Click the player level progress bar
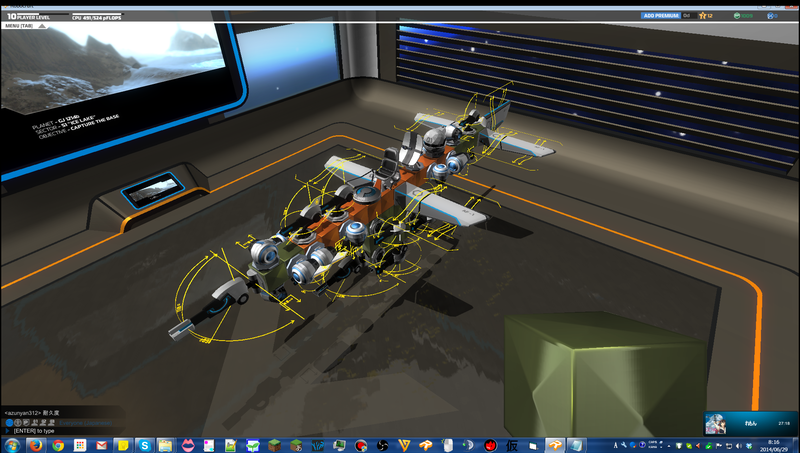 tap(43, 14)
